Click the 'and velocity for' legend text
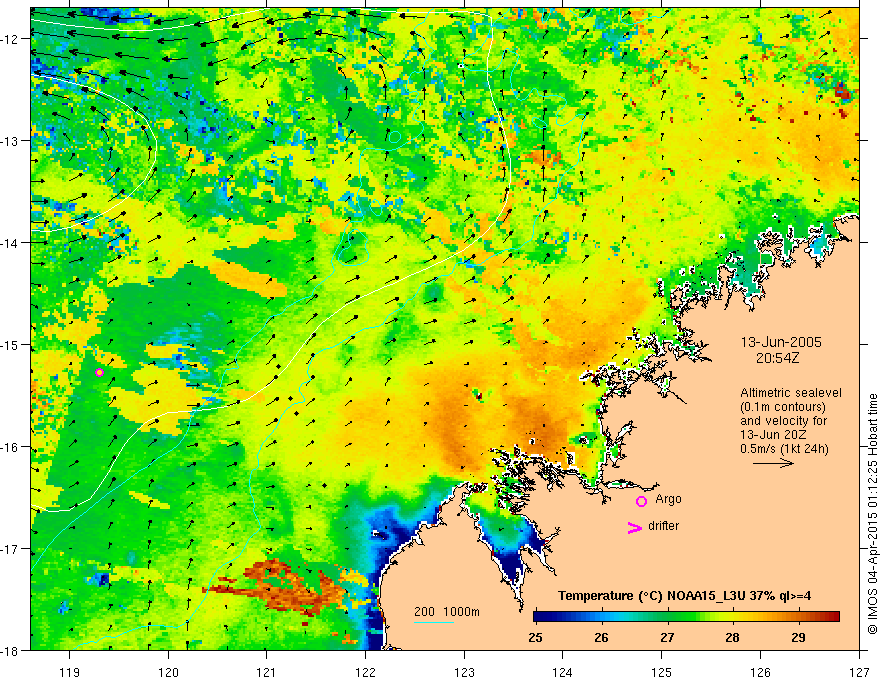 [x=783, y=421]
